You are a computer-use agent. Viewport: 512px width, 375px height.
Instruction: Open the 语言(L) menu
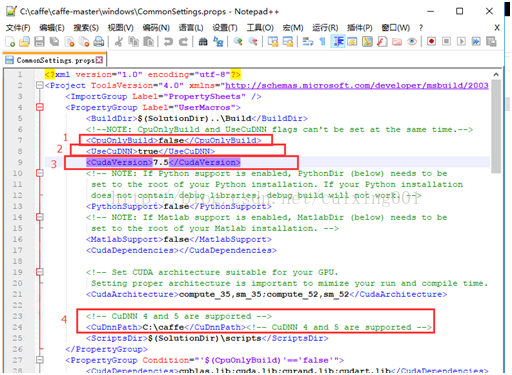[191, 28]
